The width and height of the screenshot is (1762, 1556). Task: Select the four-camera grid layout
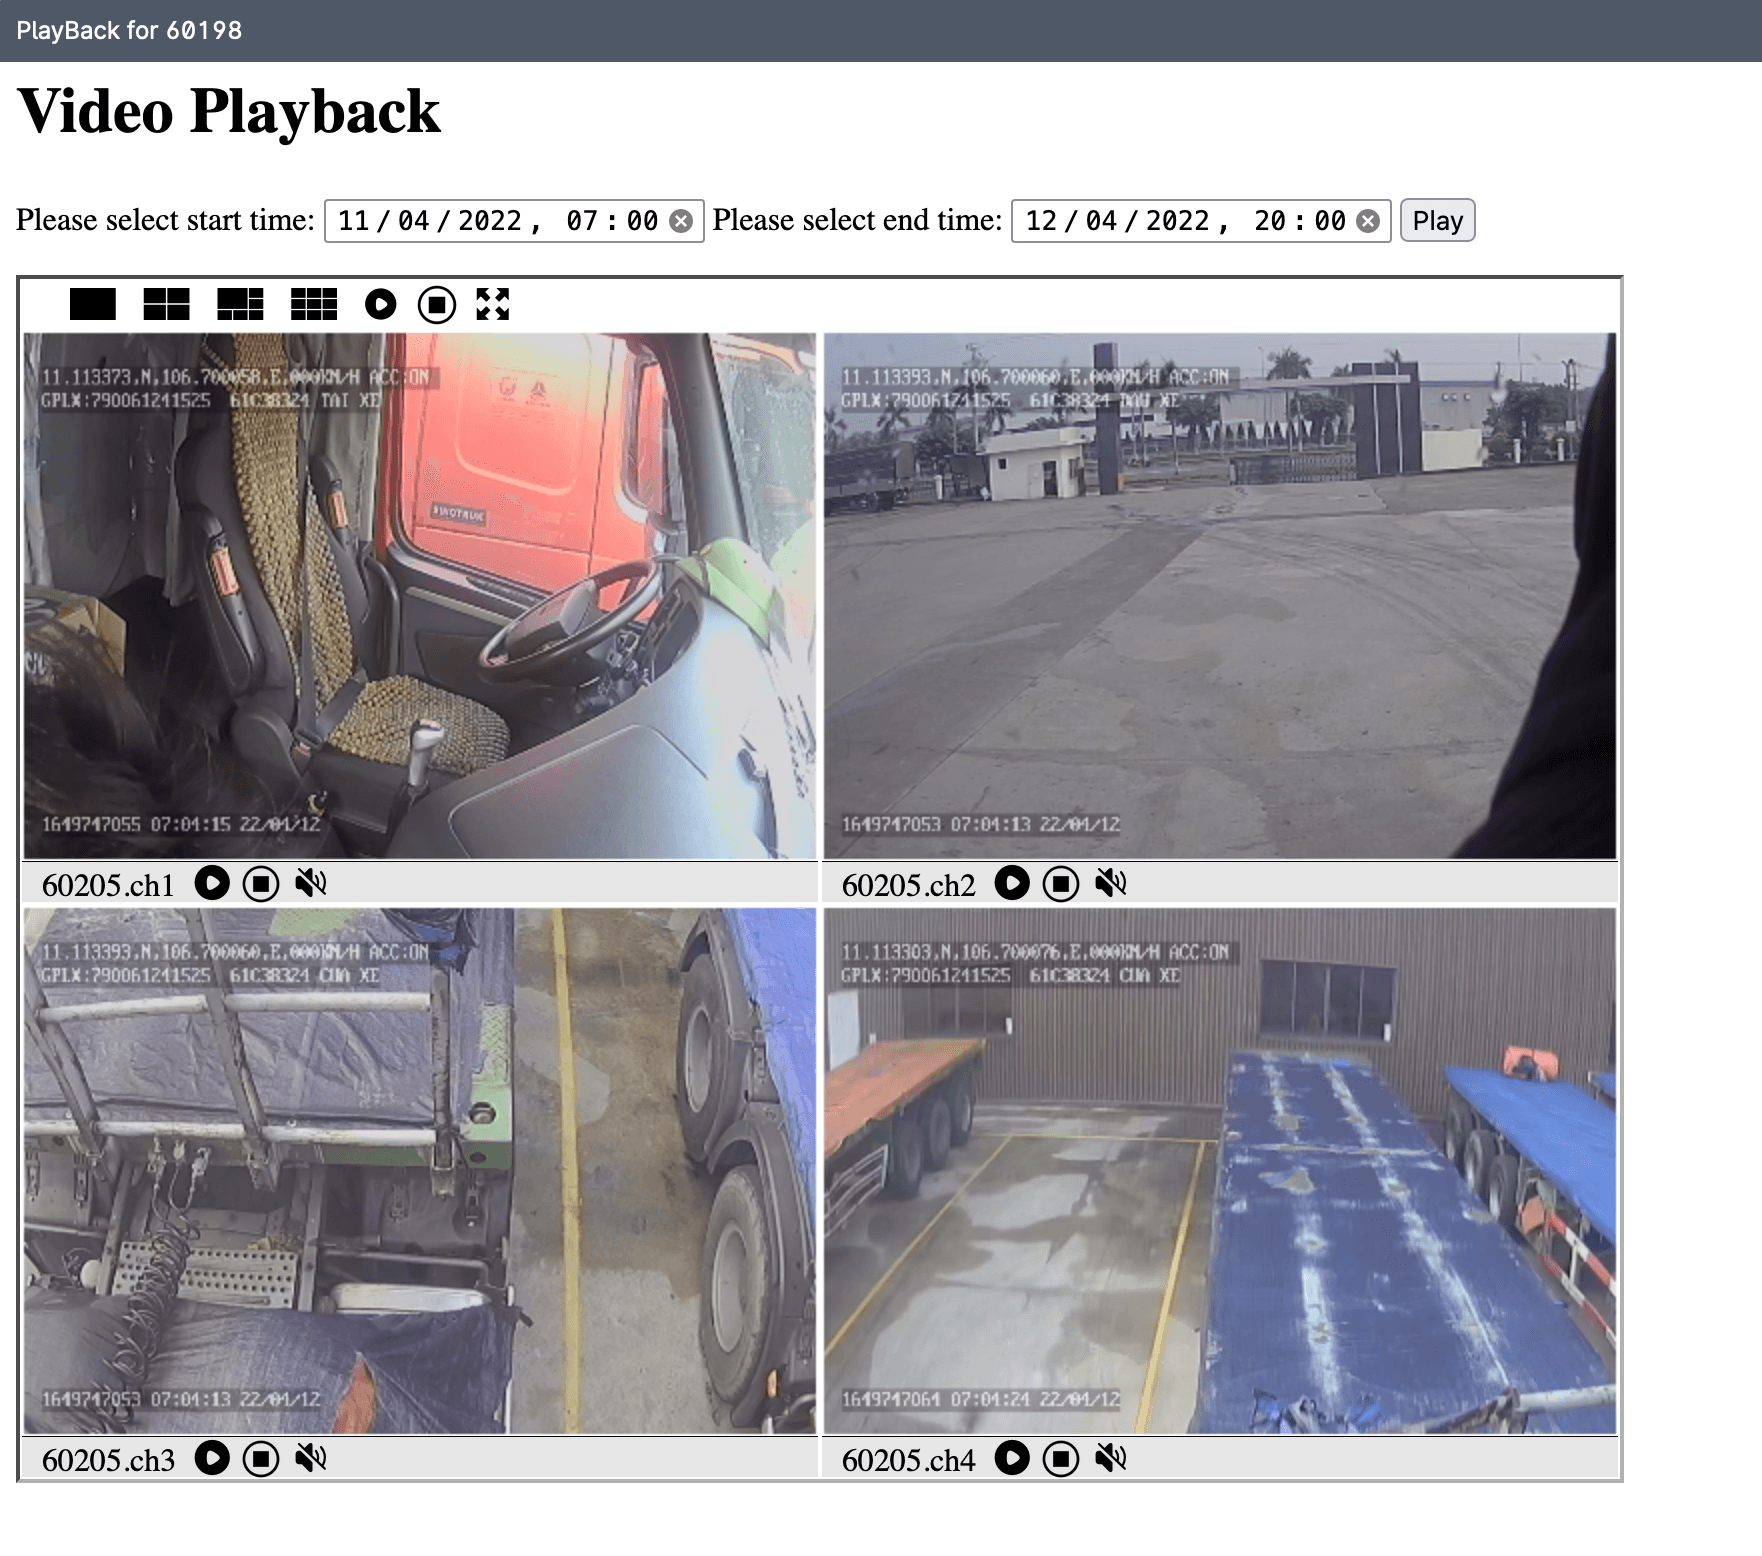(x=166, y=304)
